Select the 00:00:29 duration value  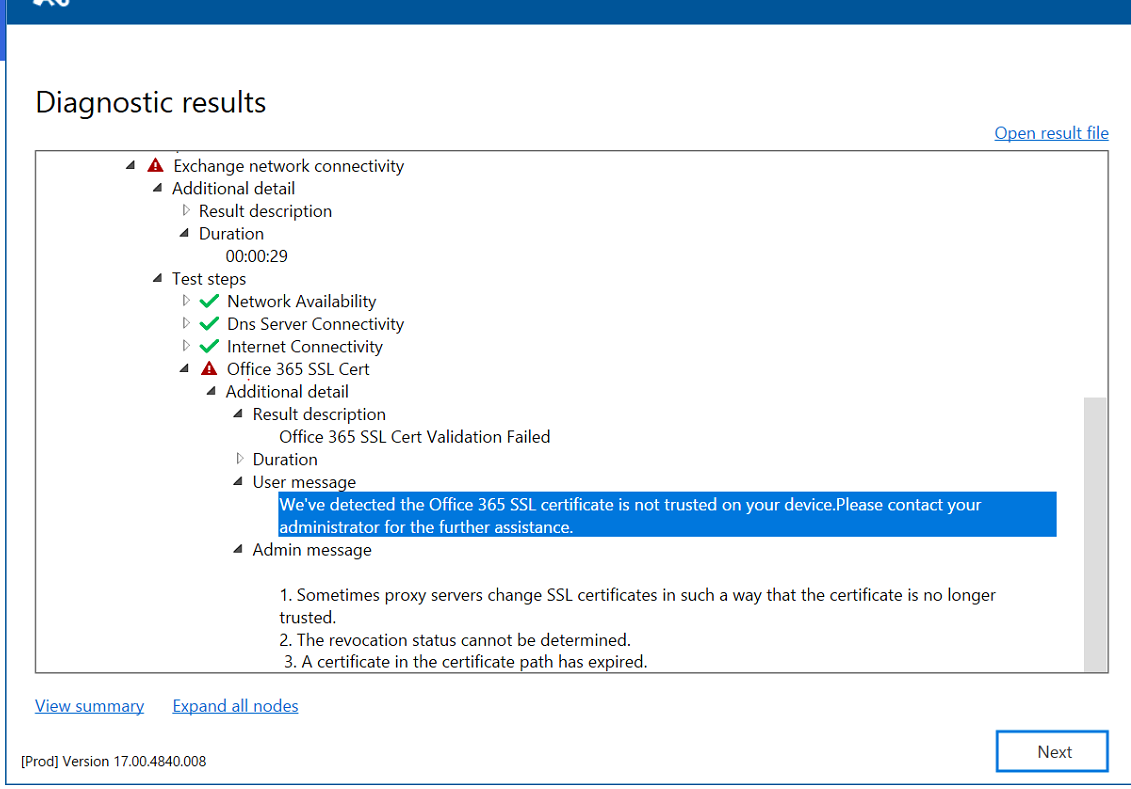tap(256, 256)
